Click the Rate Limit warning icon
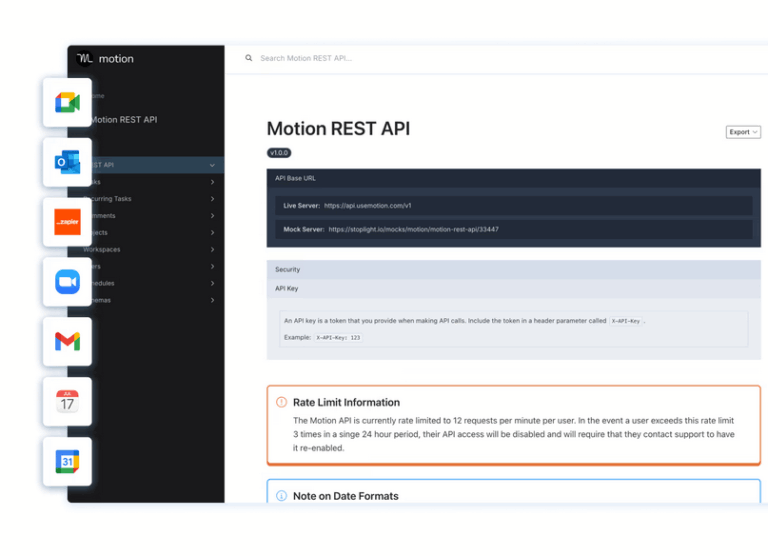768x556 pixels. 281,402
